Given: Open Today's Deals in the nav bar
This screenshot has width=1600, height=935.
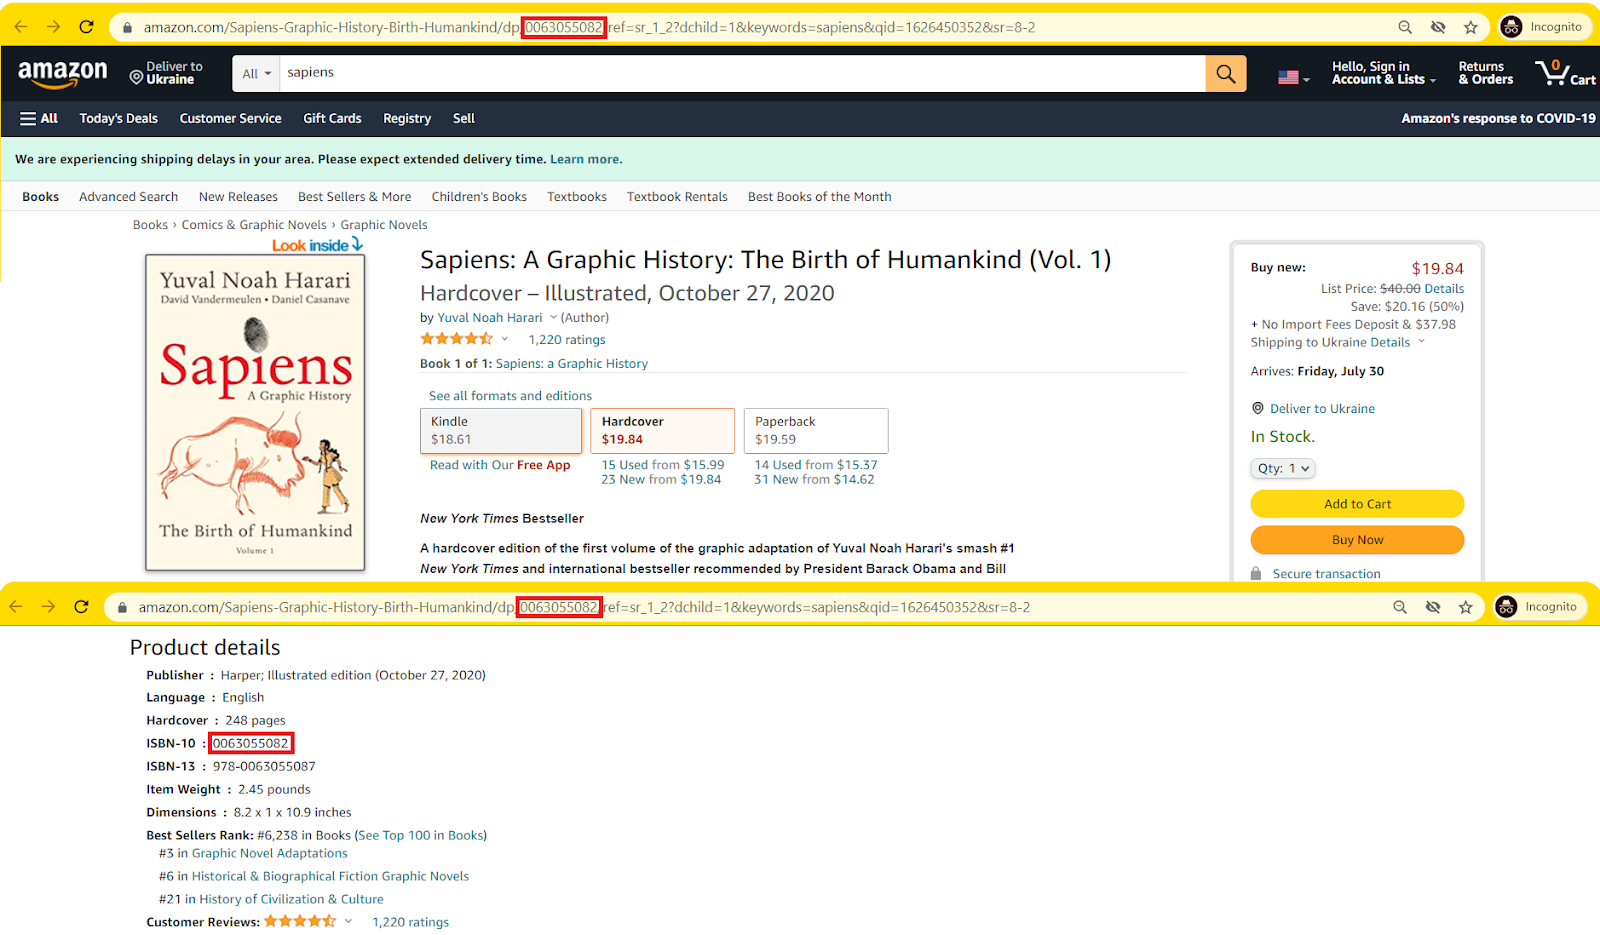Looking at the screenshot, I should coord(119,118).
